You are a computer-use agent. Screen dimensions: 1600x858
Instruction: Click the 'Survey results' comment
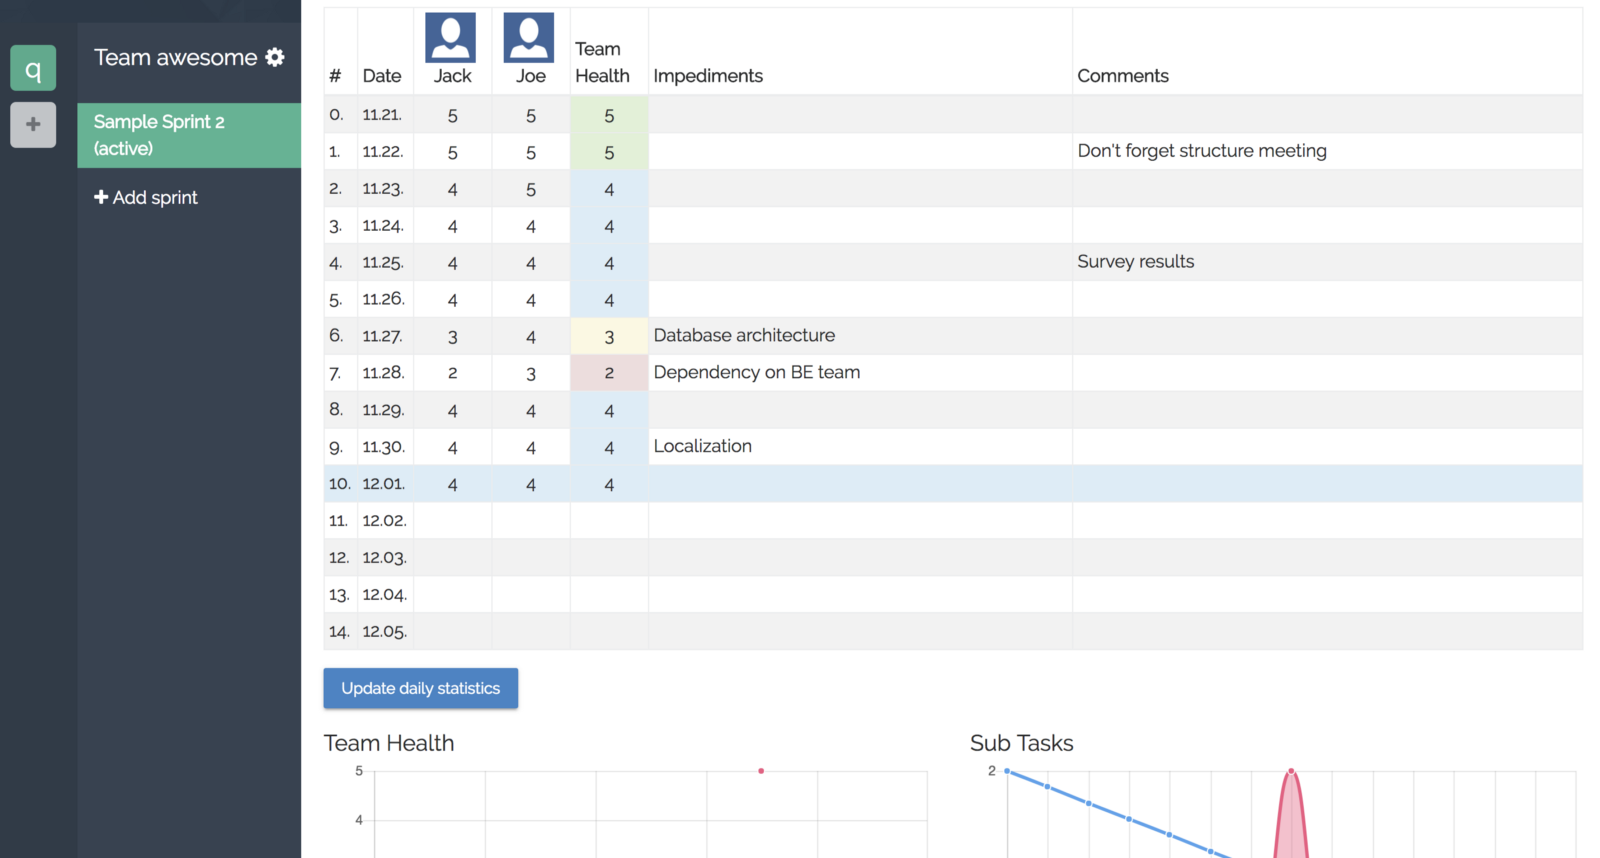tap(1136, 262)
